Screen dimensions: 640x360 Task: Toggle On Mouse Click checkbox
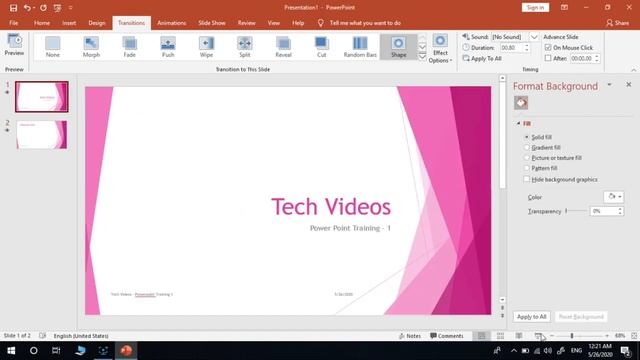(x=548, y=48)
